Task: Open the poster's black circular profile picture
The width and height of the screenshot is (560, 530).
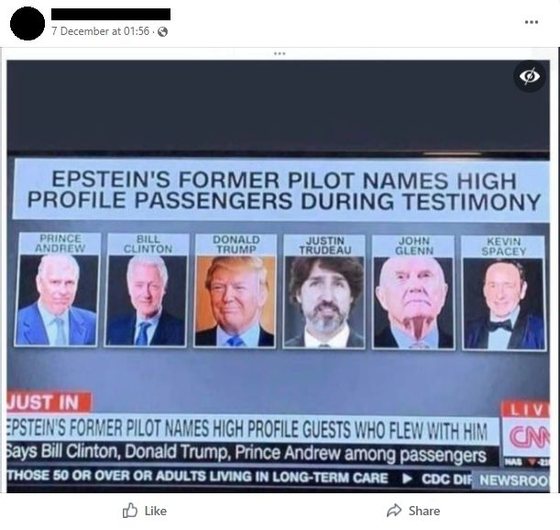Action: [x=28, y=24]
